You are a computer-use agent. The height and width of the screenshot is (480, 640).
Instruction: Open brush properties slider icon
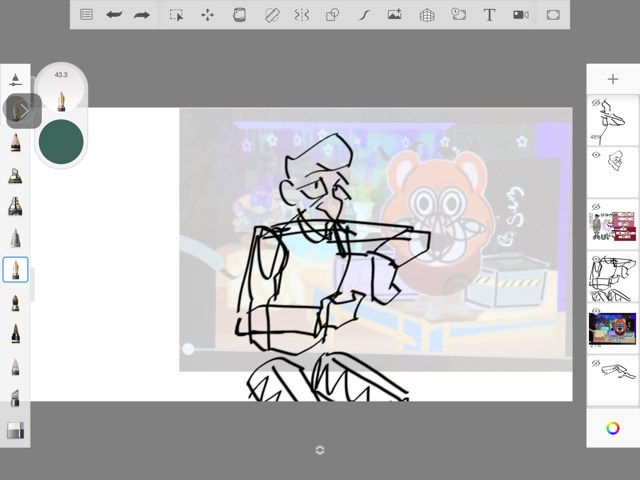coord(15,79)
